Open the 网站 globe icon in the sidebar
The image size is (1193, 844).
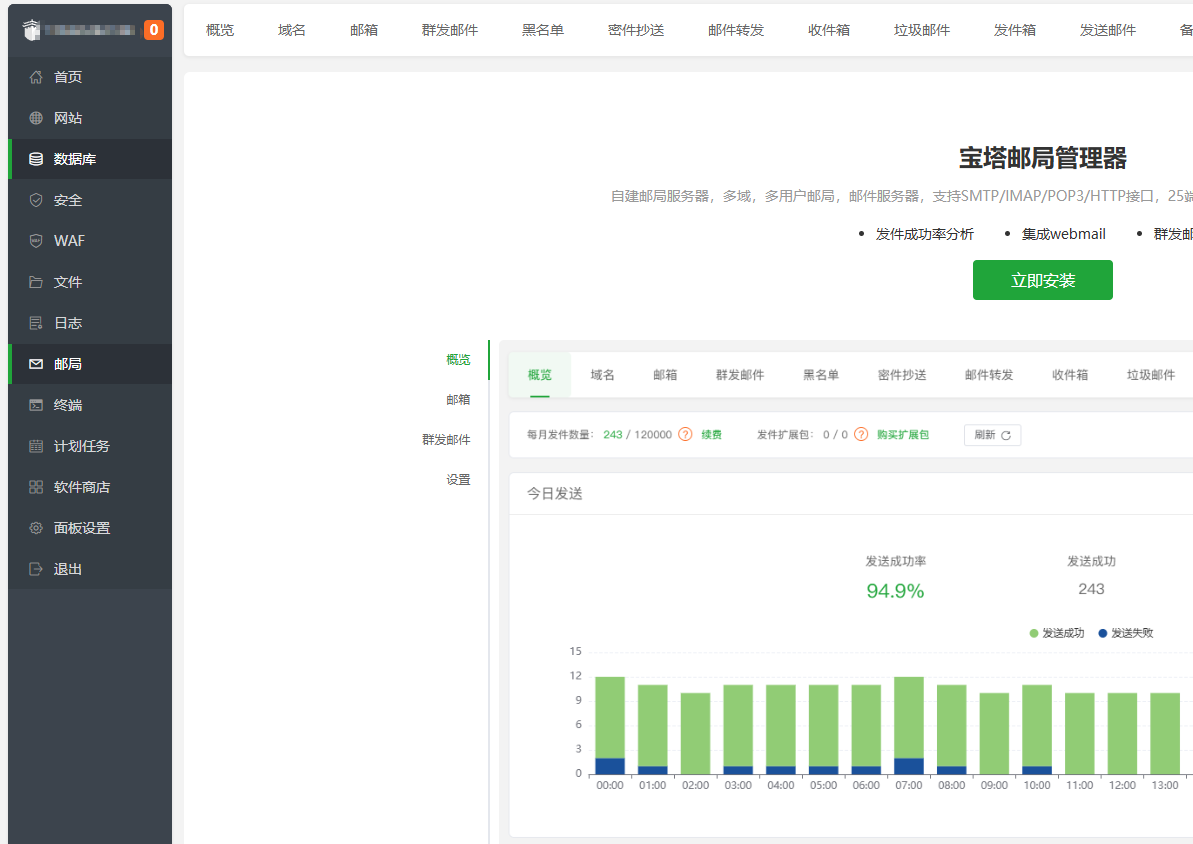(x=36, y=118)
